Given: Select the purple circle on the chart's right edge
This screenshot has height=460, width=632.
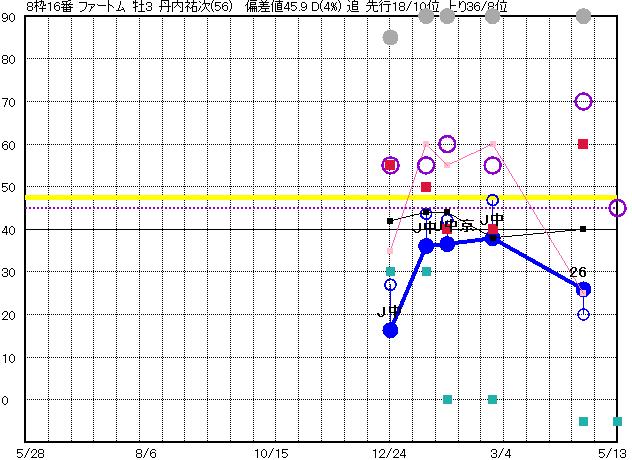Looking at the screenshot, I should click(617, 208).
